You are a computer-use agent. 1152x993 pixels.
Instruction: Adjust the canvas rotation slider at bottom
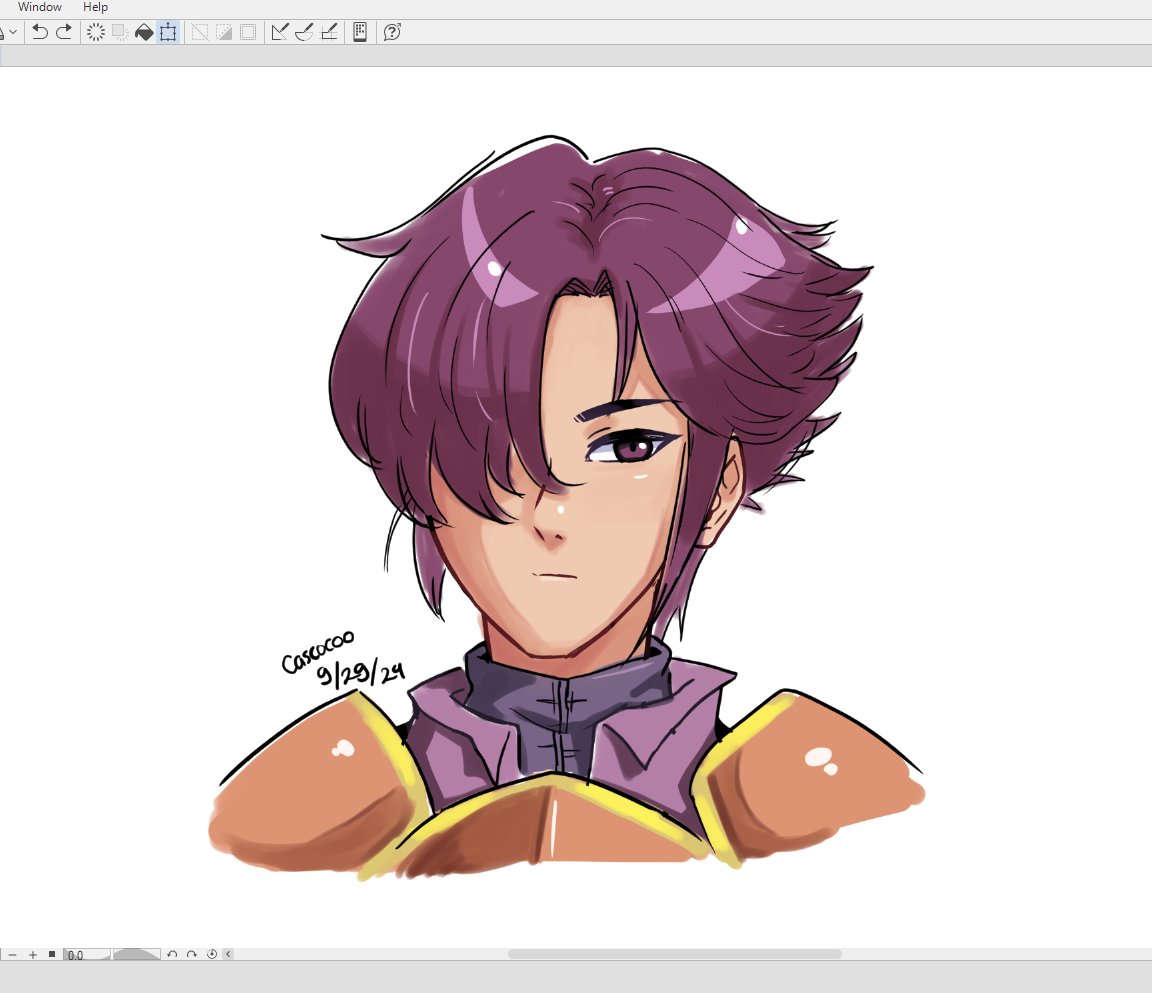(135, 954)
